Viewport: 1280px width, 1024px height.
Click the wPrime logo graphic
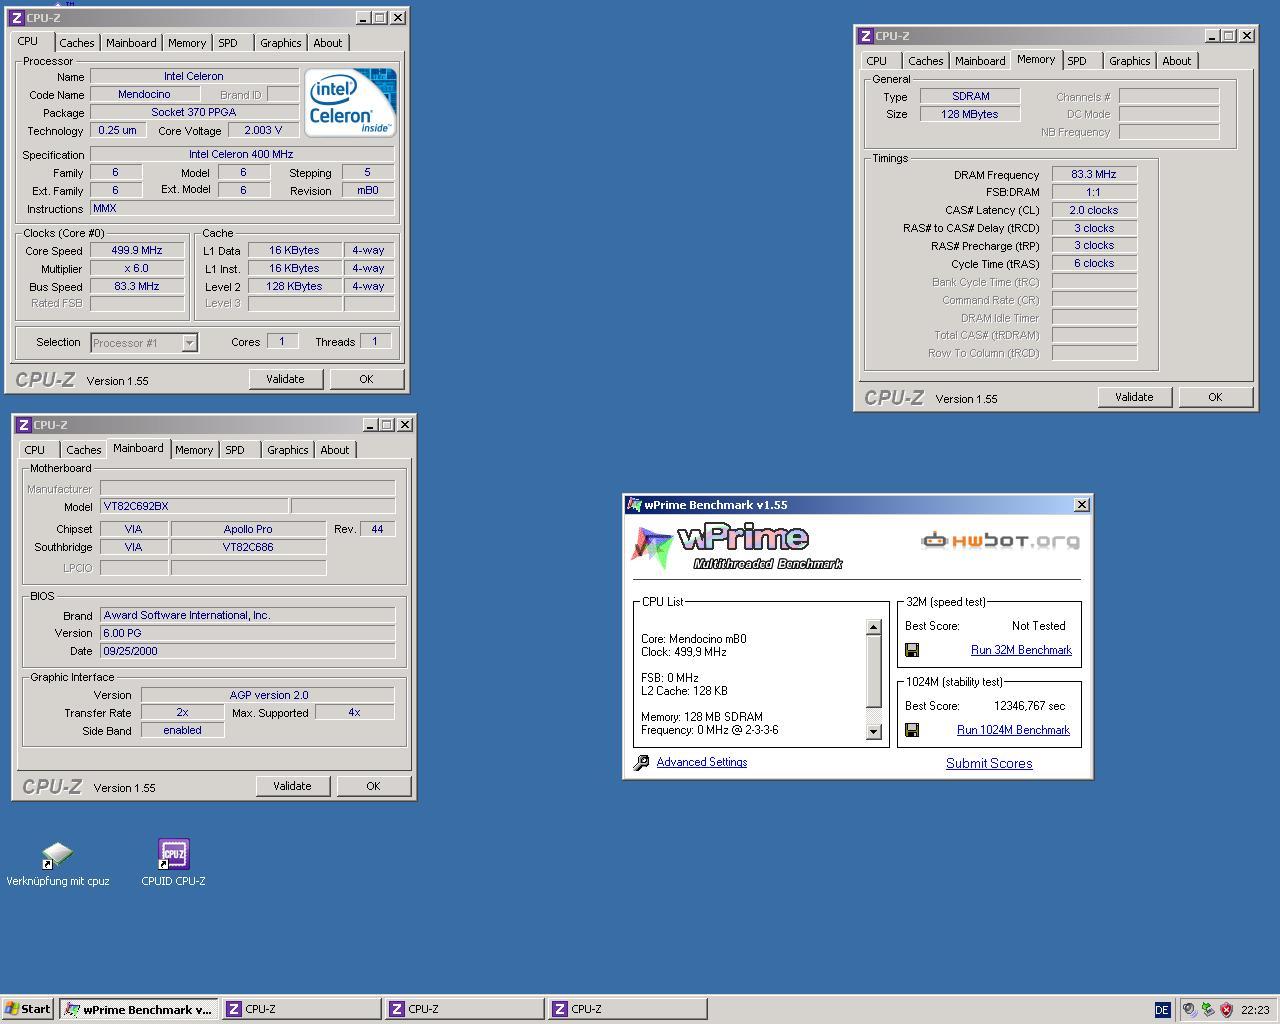point(737,548)
